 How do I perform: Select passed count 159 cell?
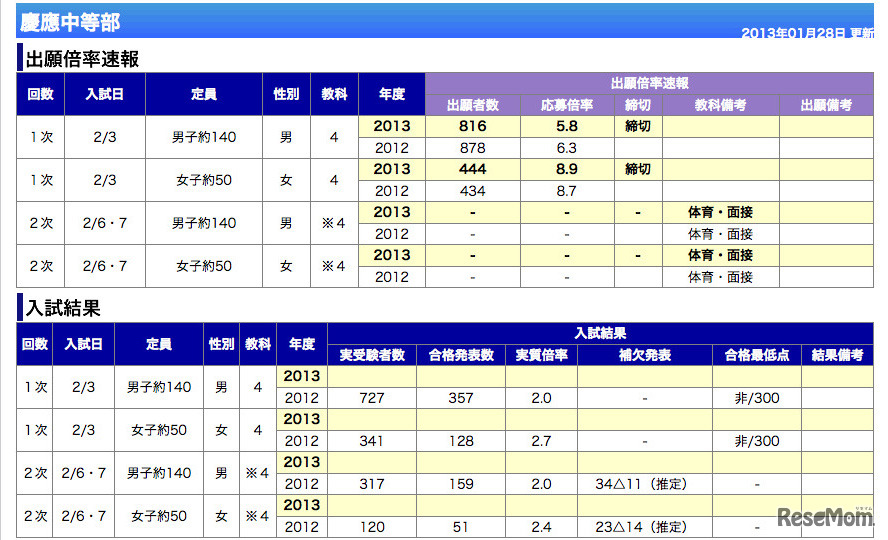click(x=461, y=484)
